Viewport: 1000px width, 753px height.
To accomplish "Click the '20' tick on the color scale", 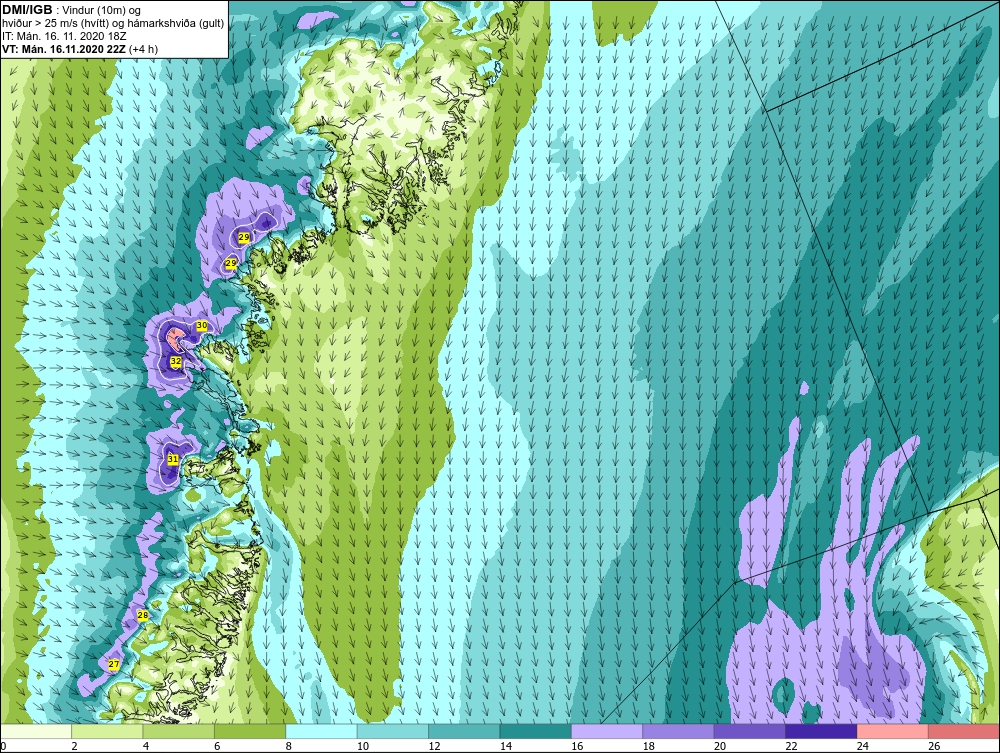I will (720, 746).
